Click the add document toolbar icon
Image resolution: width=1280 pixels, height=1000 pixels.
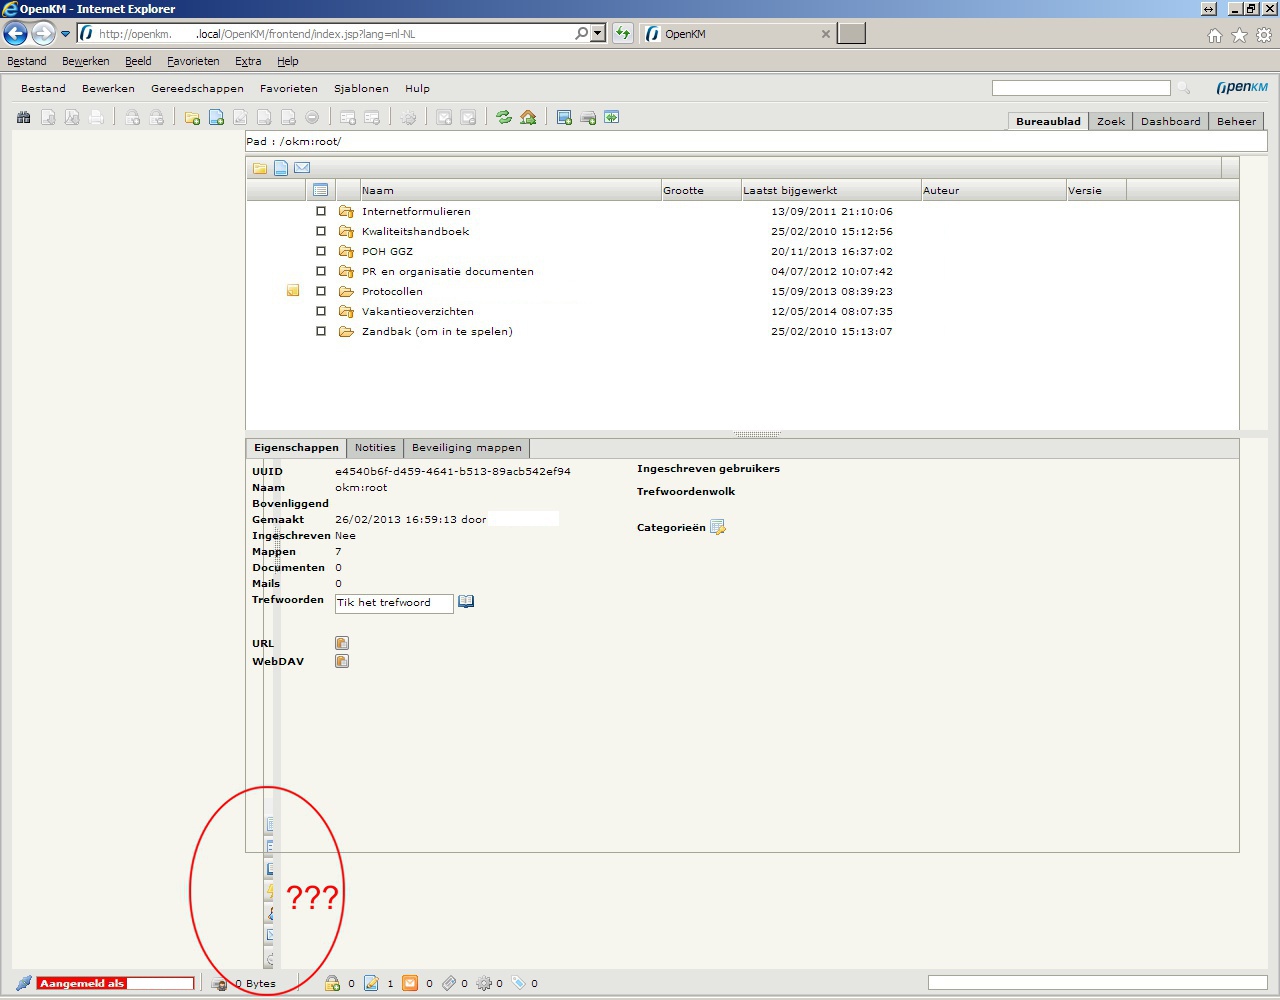click(216, 118)
